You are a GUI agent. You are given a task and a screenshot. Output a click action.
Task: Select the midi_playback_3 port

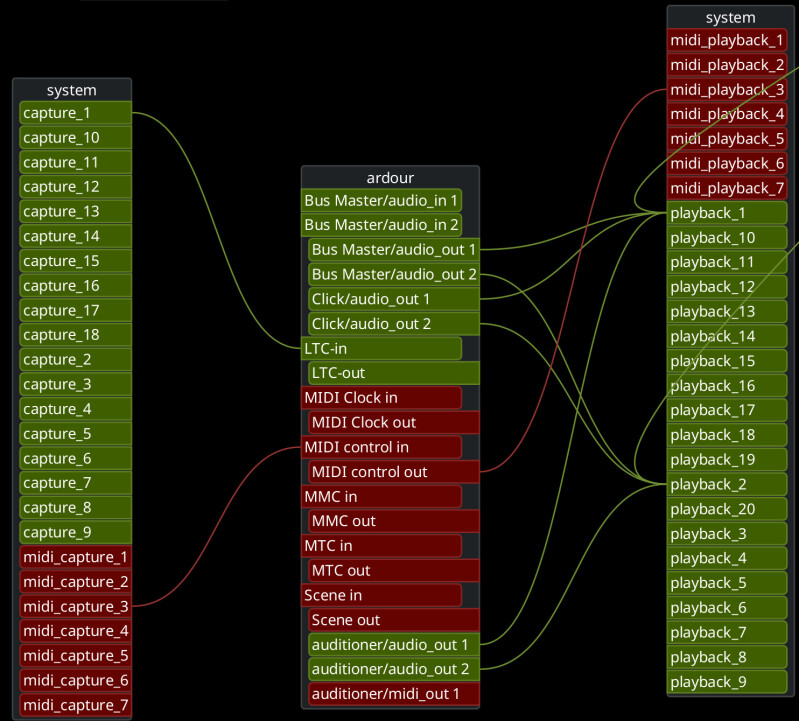coord(727,90)
